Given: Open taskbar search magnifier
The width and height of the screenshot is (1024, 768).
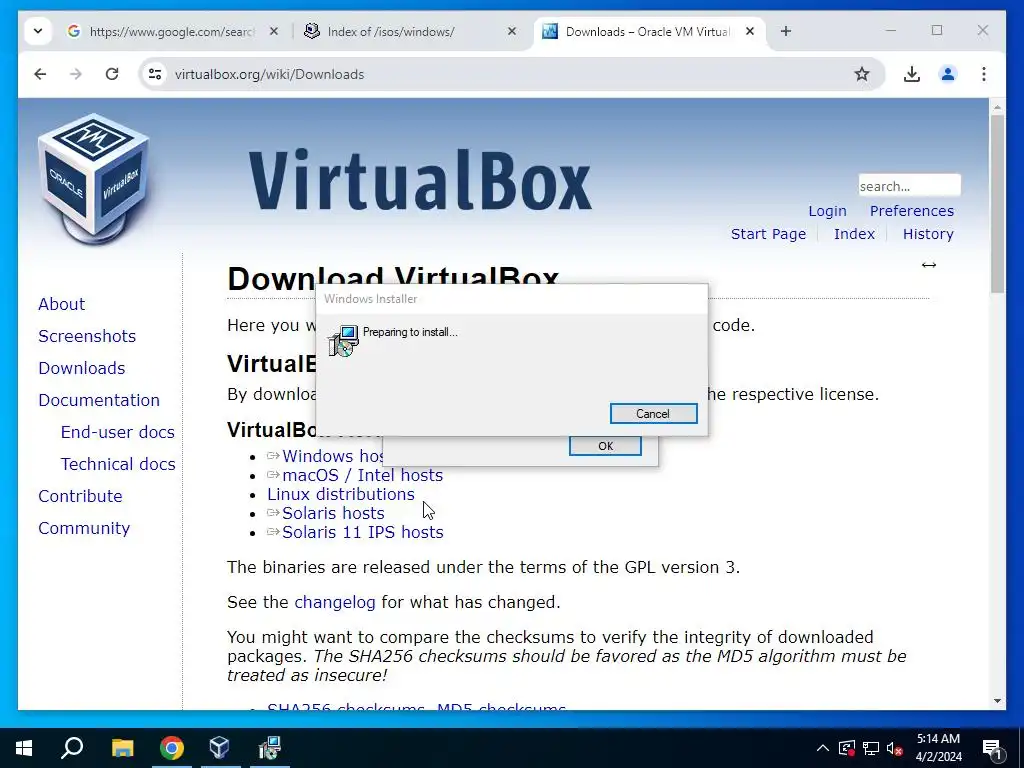Looking at the screenshot, I should (72, 748).
